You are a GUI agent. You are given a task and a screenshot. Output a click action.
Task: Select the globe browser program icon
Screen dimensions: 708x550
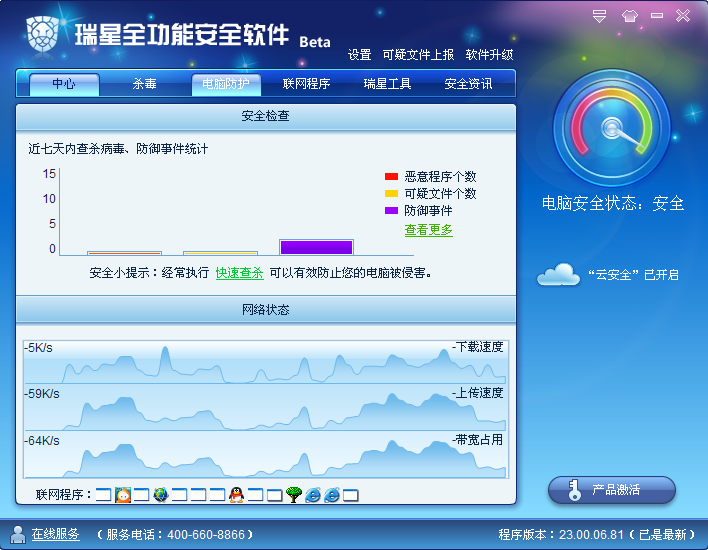[x=160, y=495]
